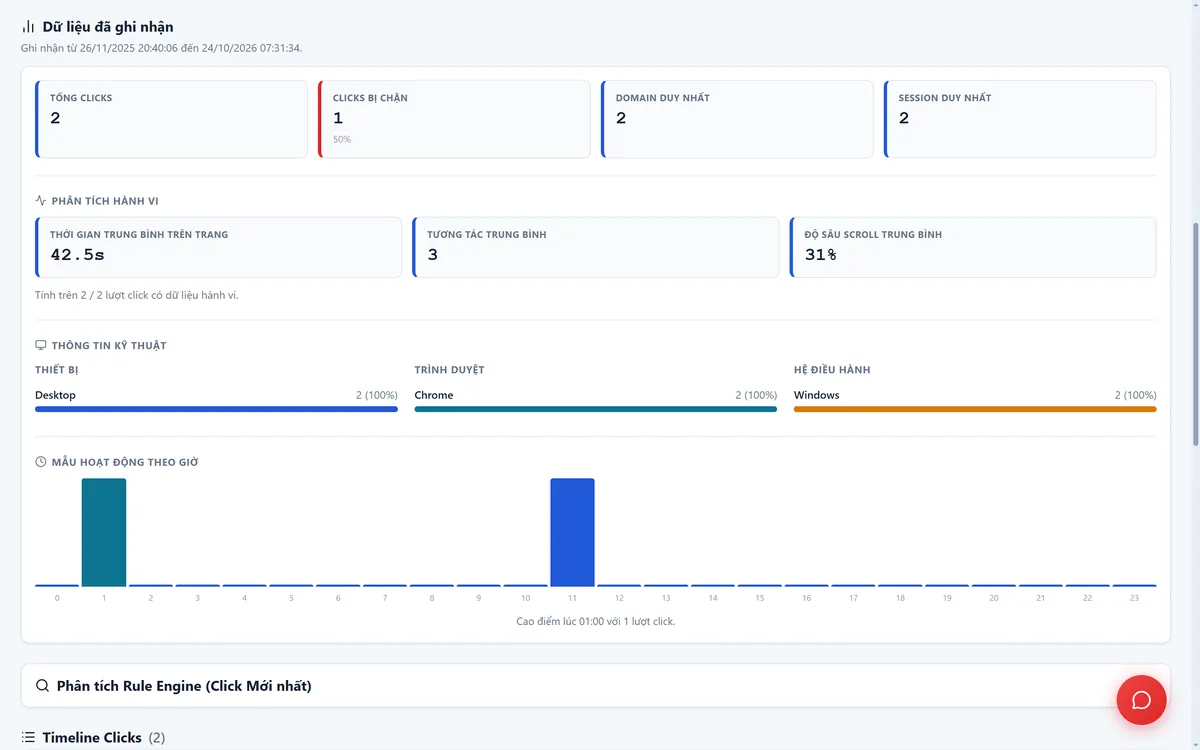The width and height of the screenshot is (1200, 750).
Task: Select the Clicks bị chặn card
Action: point(454,119)
